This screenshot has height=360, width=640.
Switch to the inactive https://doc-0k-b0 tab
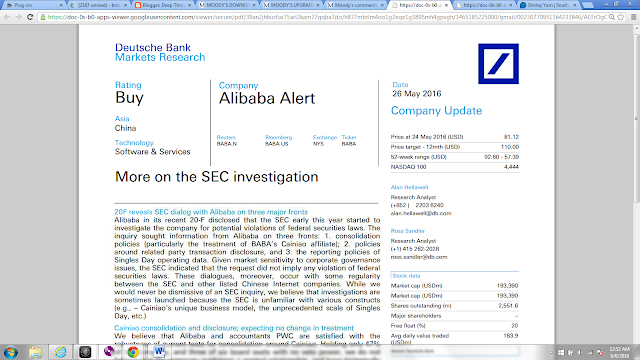coord(483,5)
